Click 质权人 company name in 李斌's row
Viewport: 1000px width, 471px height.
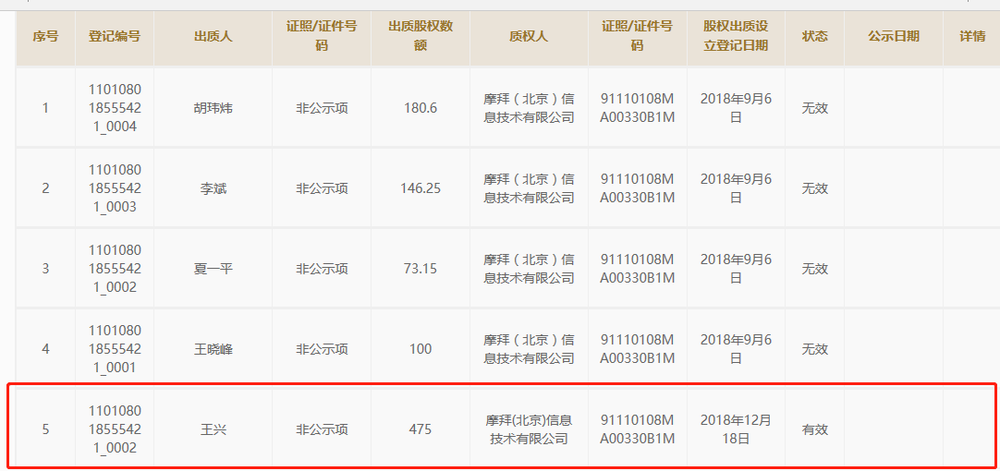pyautogui.click(x=529, y=189)
